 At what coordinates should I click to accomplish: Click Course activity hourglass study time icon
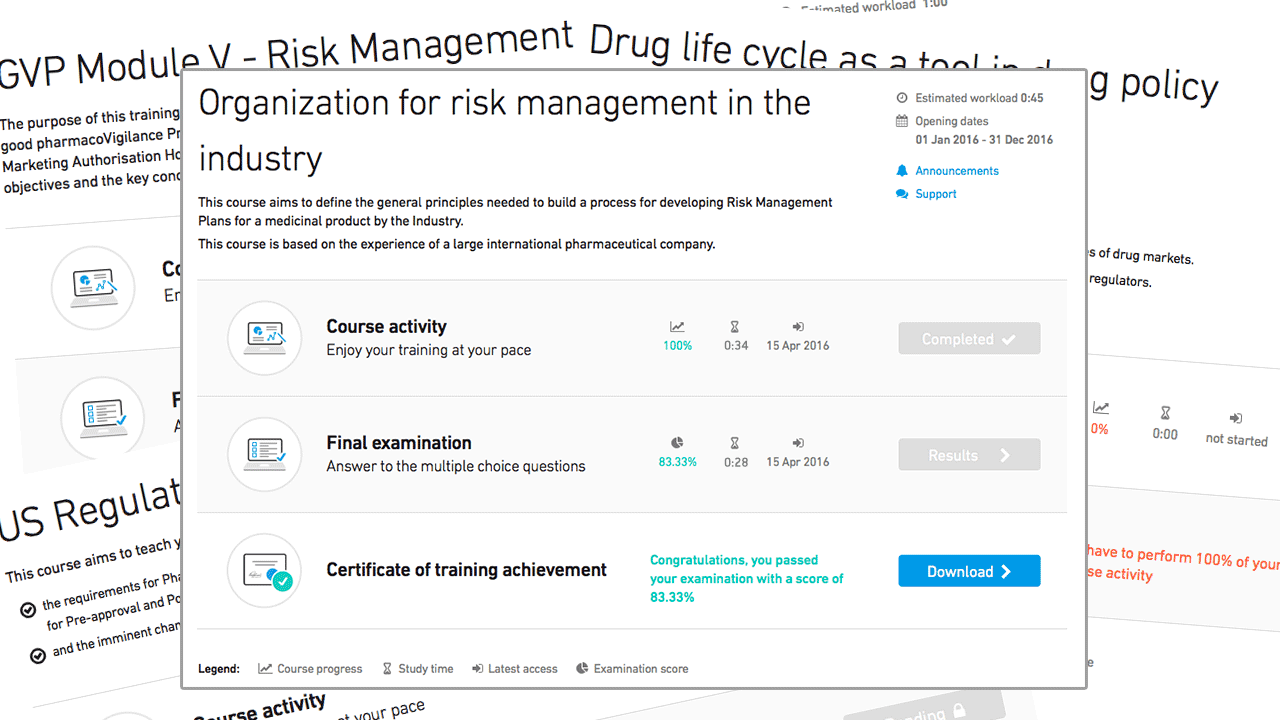point(735,327)
